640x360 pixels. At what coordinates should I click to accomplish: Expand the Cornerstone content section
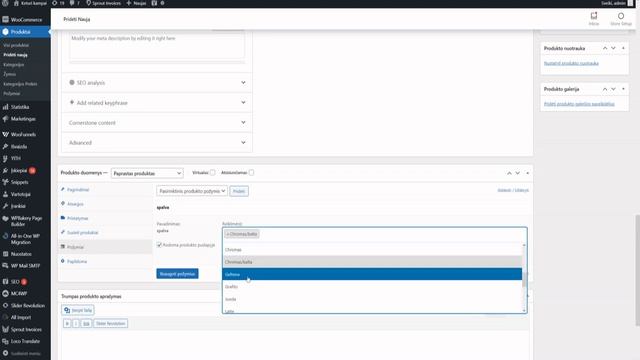click(157, 123)
